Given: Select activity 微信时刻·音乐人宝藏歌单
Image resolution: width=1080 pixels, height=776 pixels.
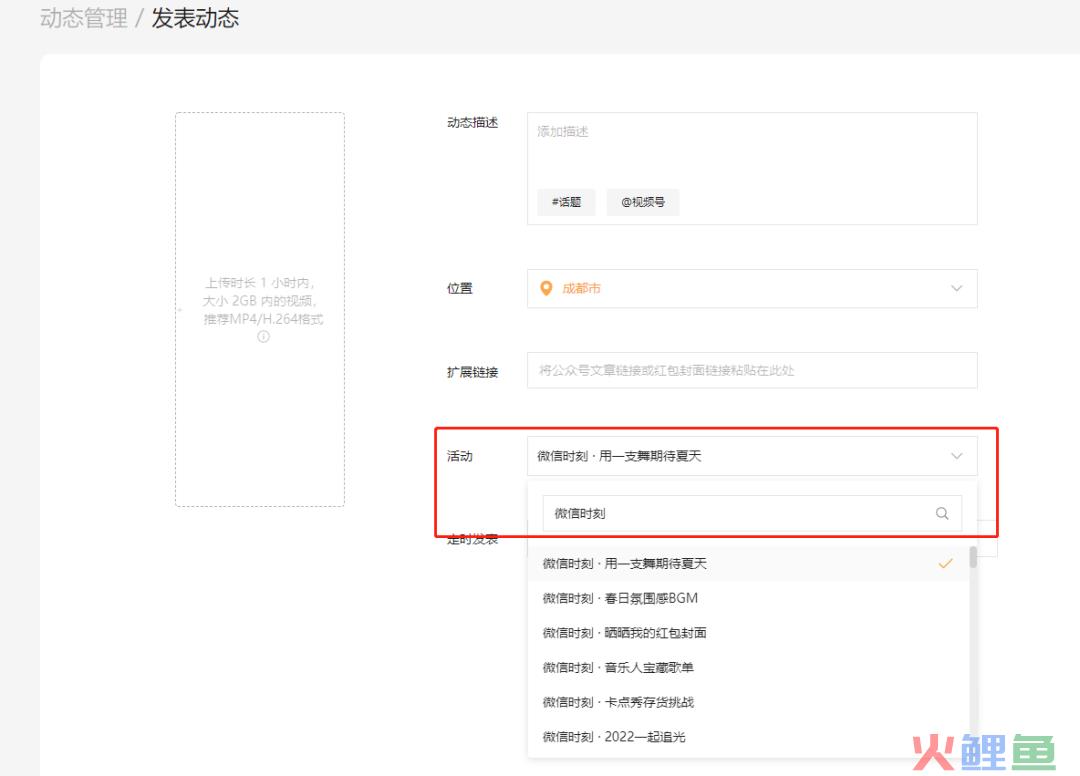Looking at the screenshot, I should [748, 667].
